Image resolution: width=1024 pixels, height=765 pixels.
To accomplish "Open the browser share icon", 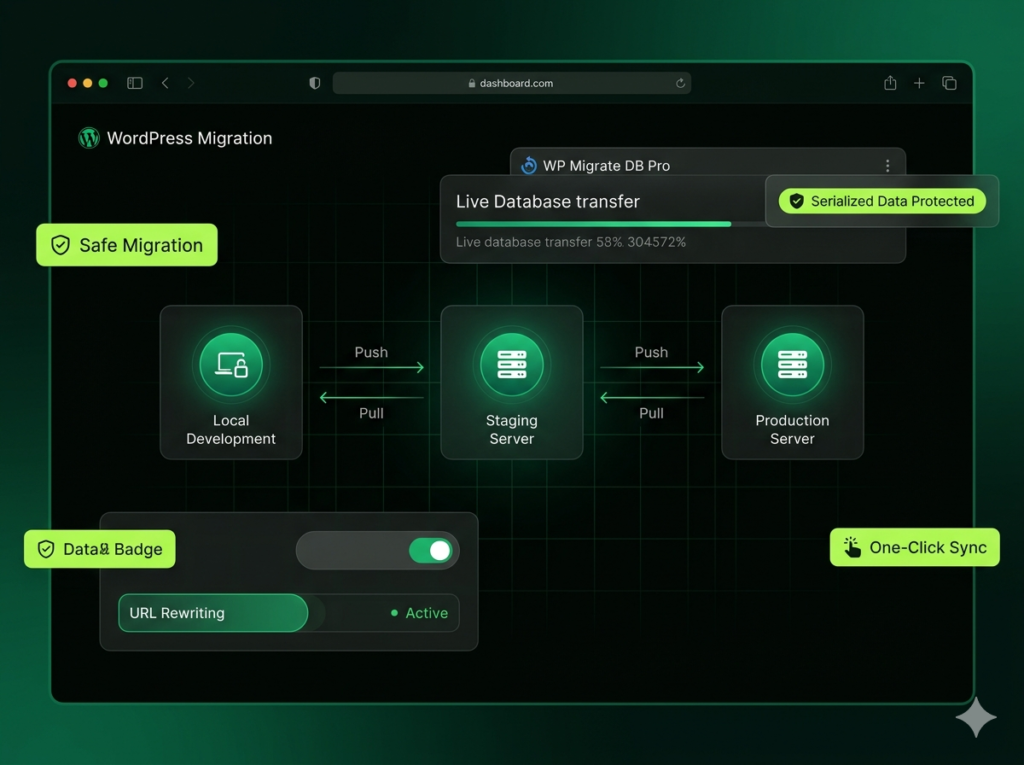I will pos(889,82).
